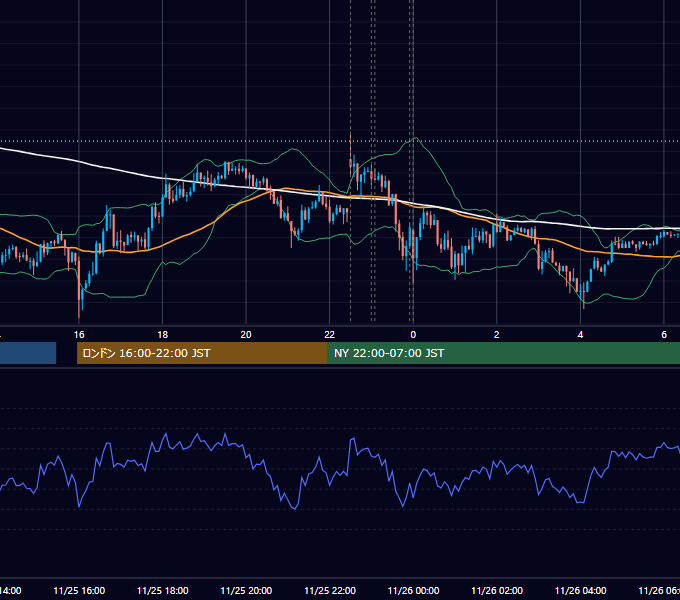Select the ロンドン 16:00-22:00 JST session bar
Screen dimensions: 680x600
coord(202,353)
